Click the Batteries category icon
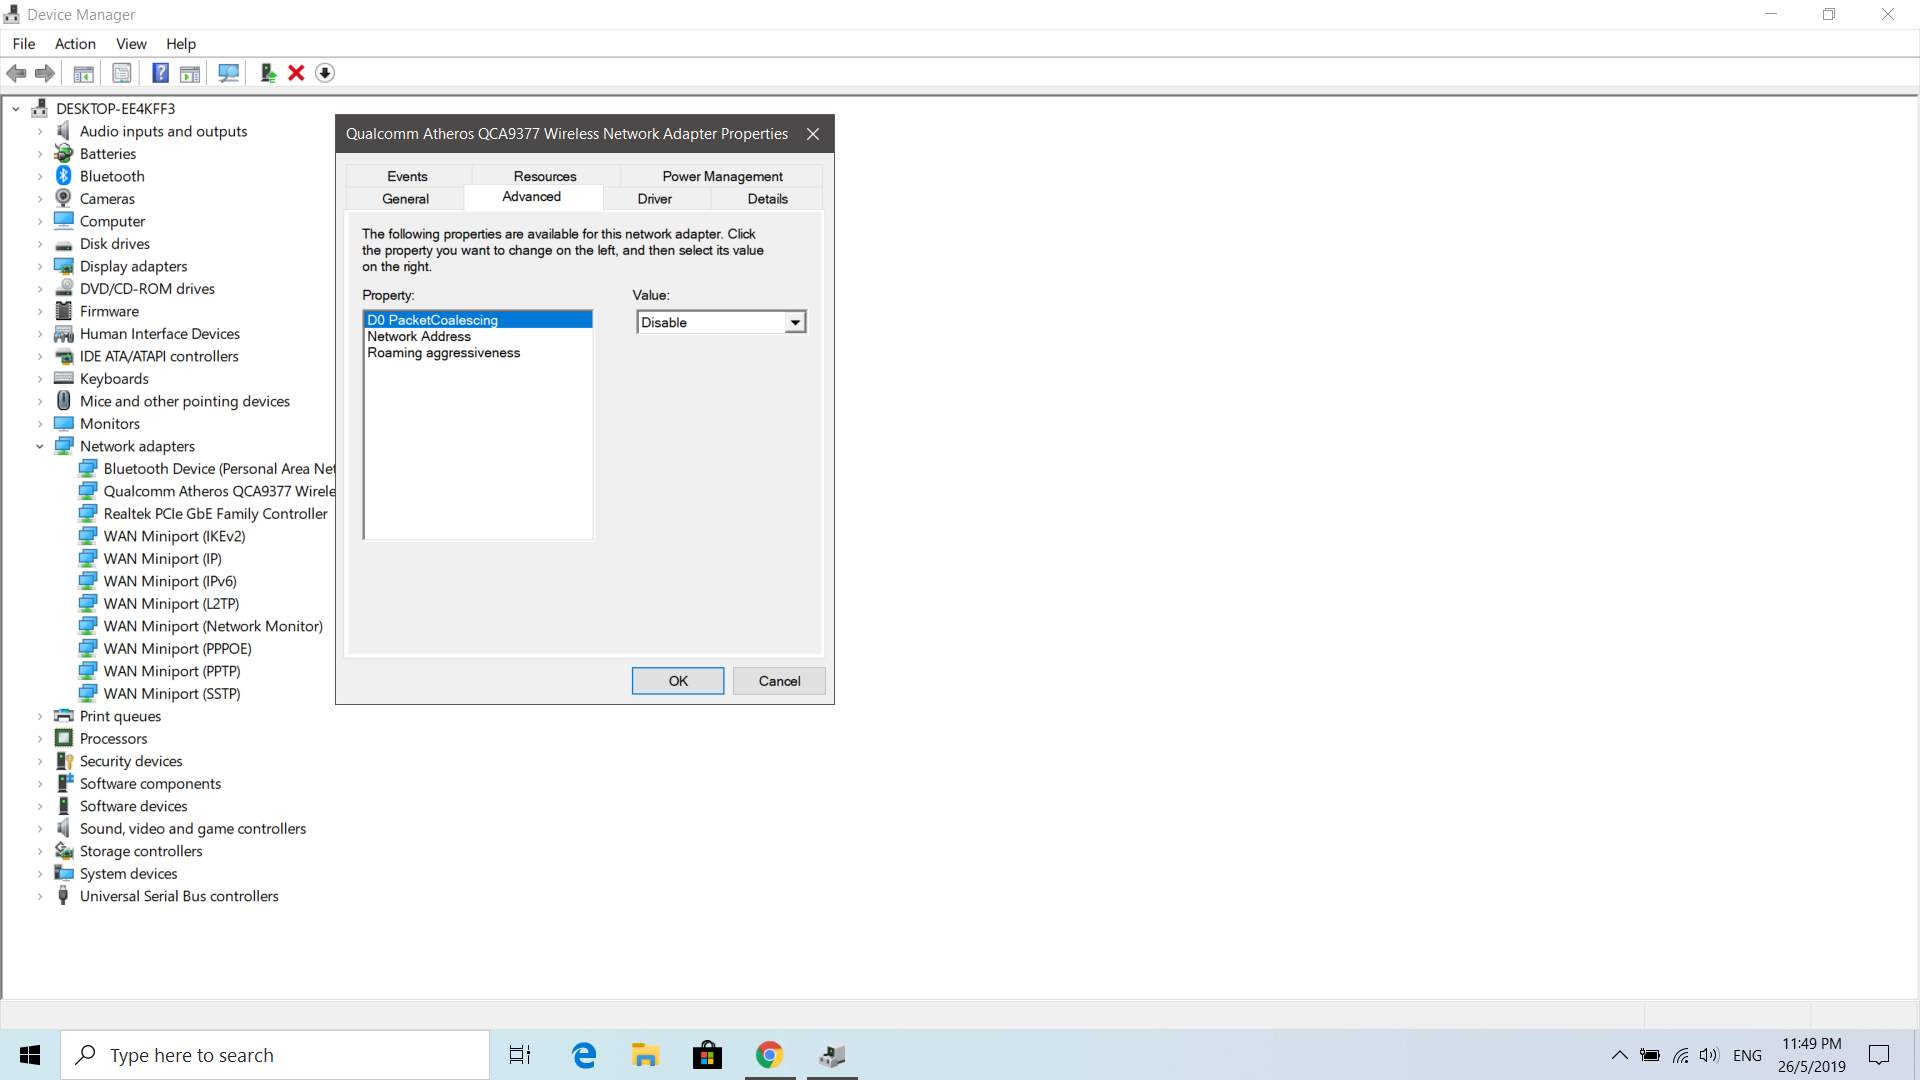Viewport: 1920px width, 1080px height. (x=64, y=153)
